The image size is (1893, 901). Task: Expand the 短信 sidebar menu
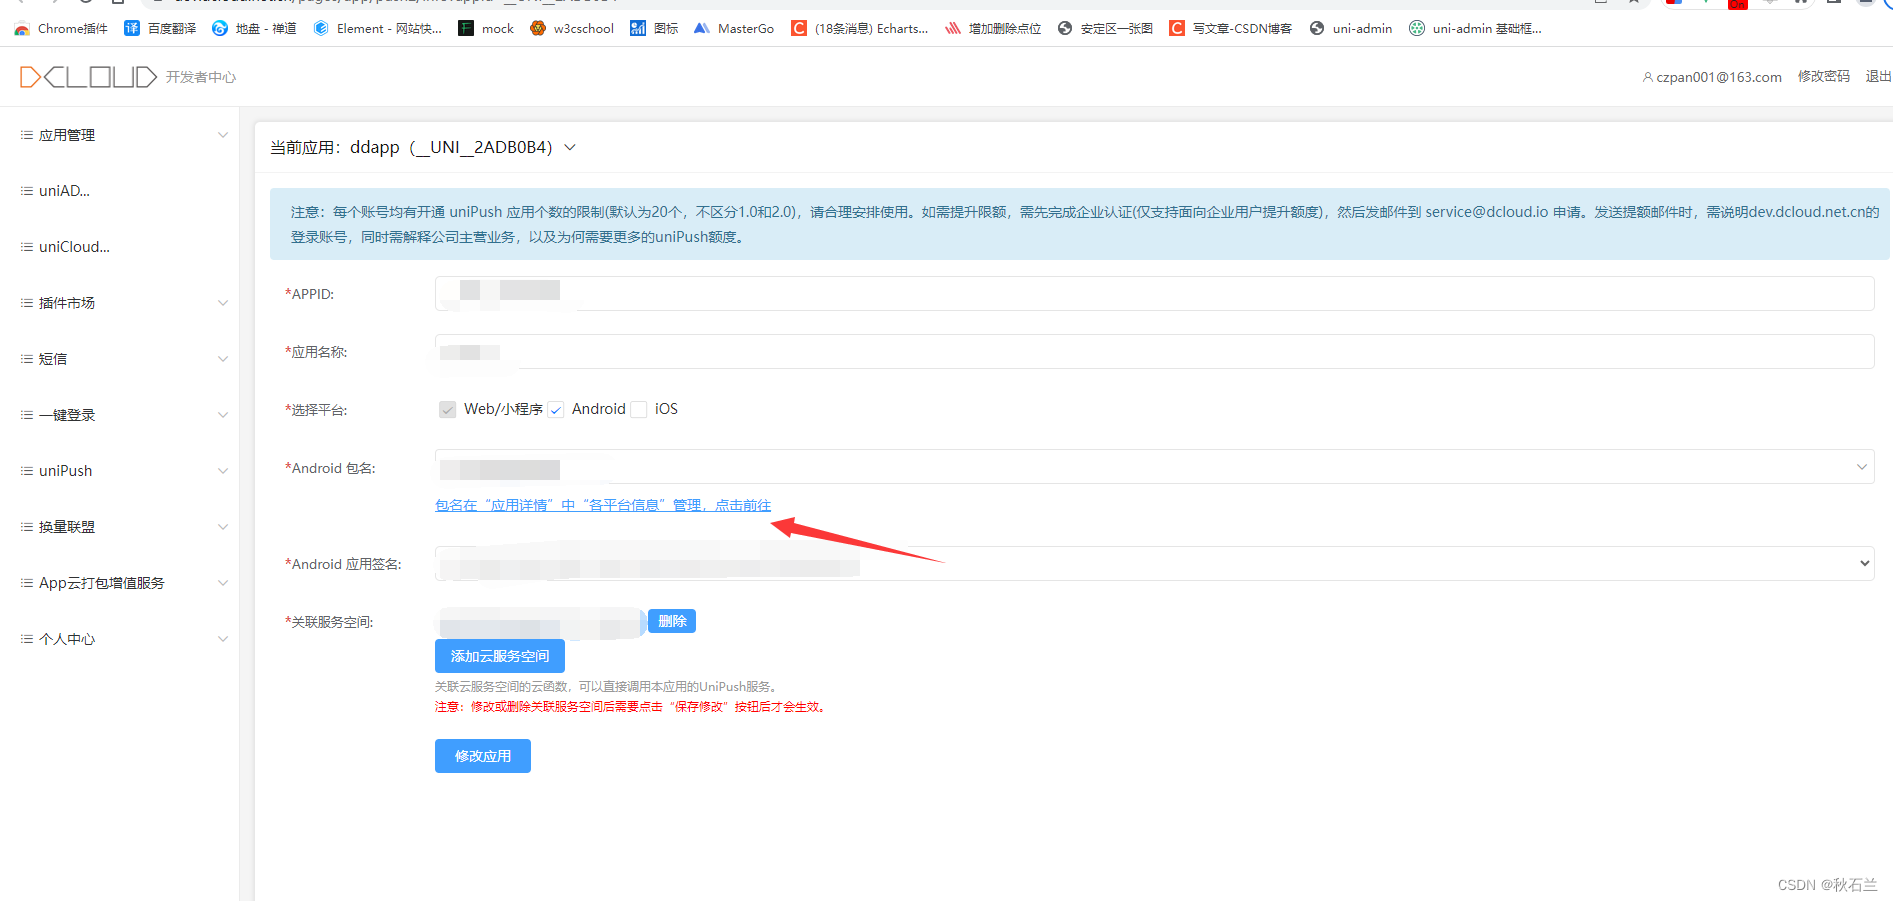[x=120, y=359]
